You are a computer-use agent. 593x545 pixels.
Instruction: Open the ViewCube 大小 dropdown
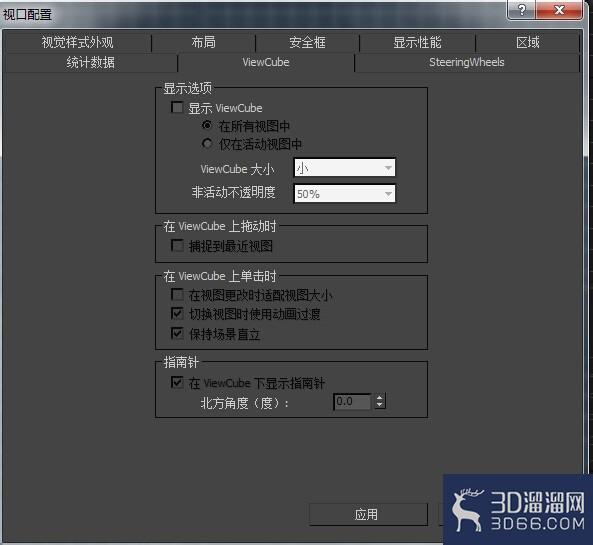tap(345, 168)
